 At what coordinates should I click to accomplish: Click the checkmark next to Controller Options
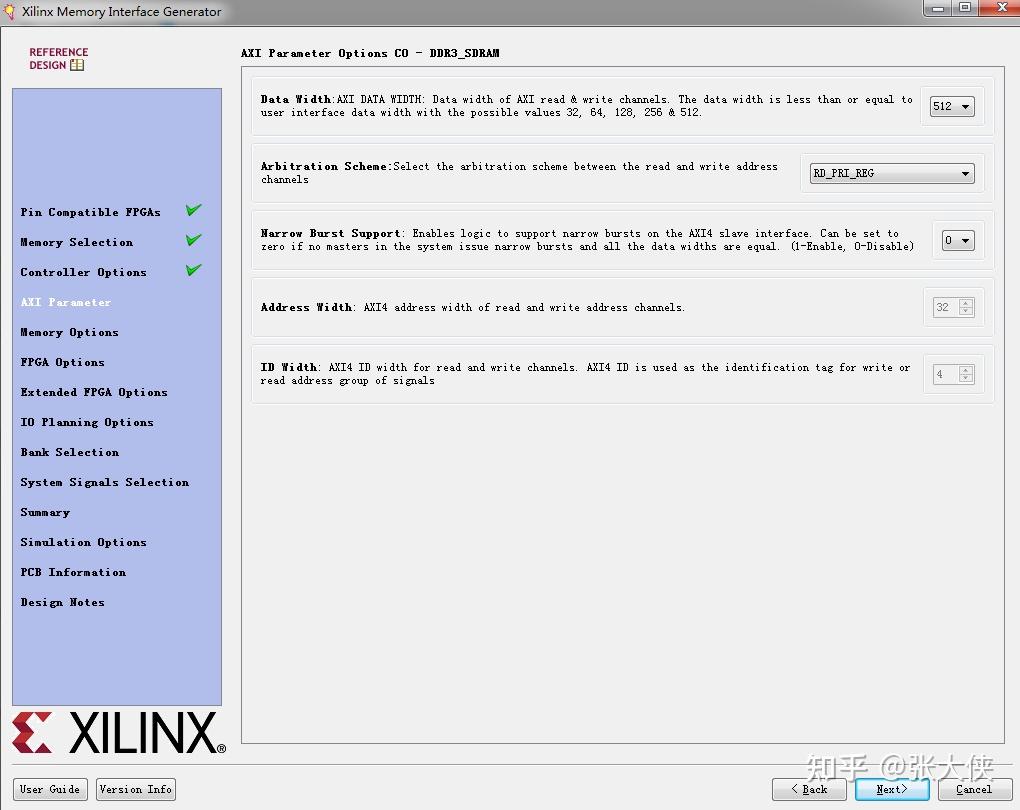click(x=193, y=270)
